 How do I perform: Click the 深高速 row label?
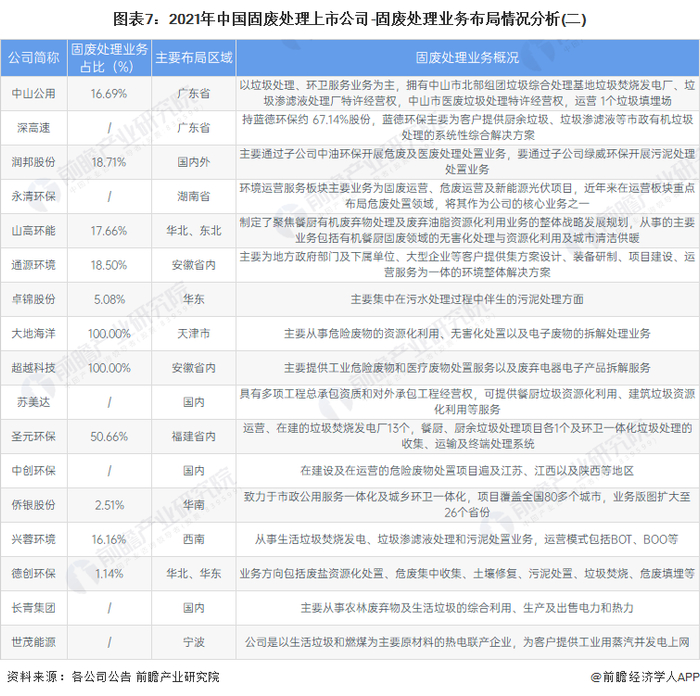(x=33, y=128)
